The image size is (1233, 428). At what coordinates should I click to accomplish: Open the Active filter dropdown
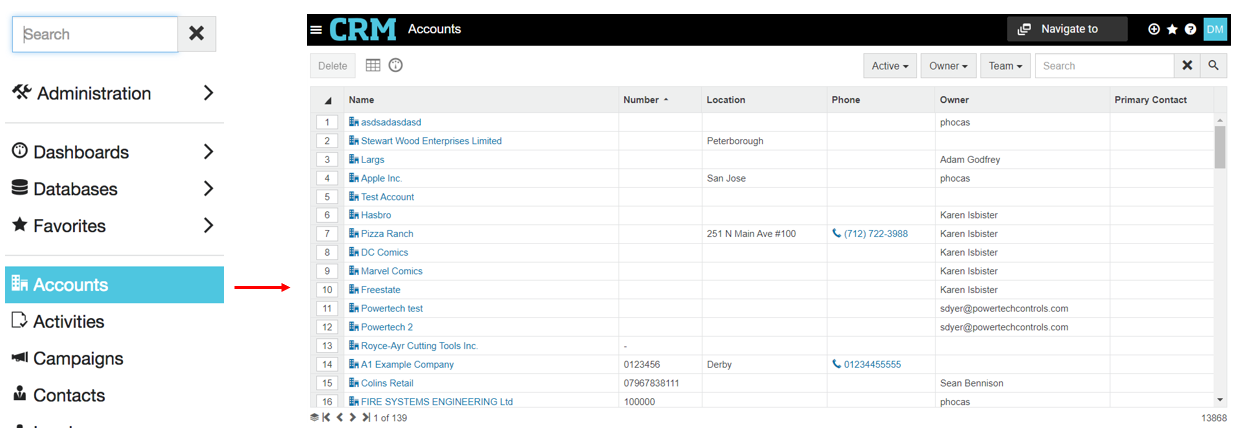point(889,66)
